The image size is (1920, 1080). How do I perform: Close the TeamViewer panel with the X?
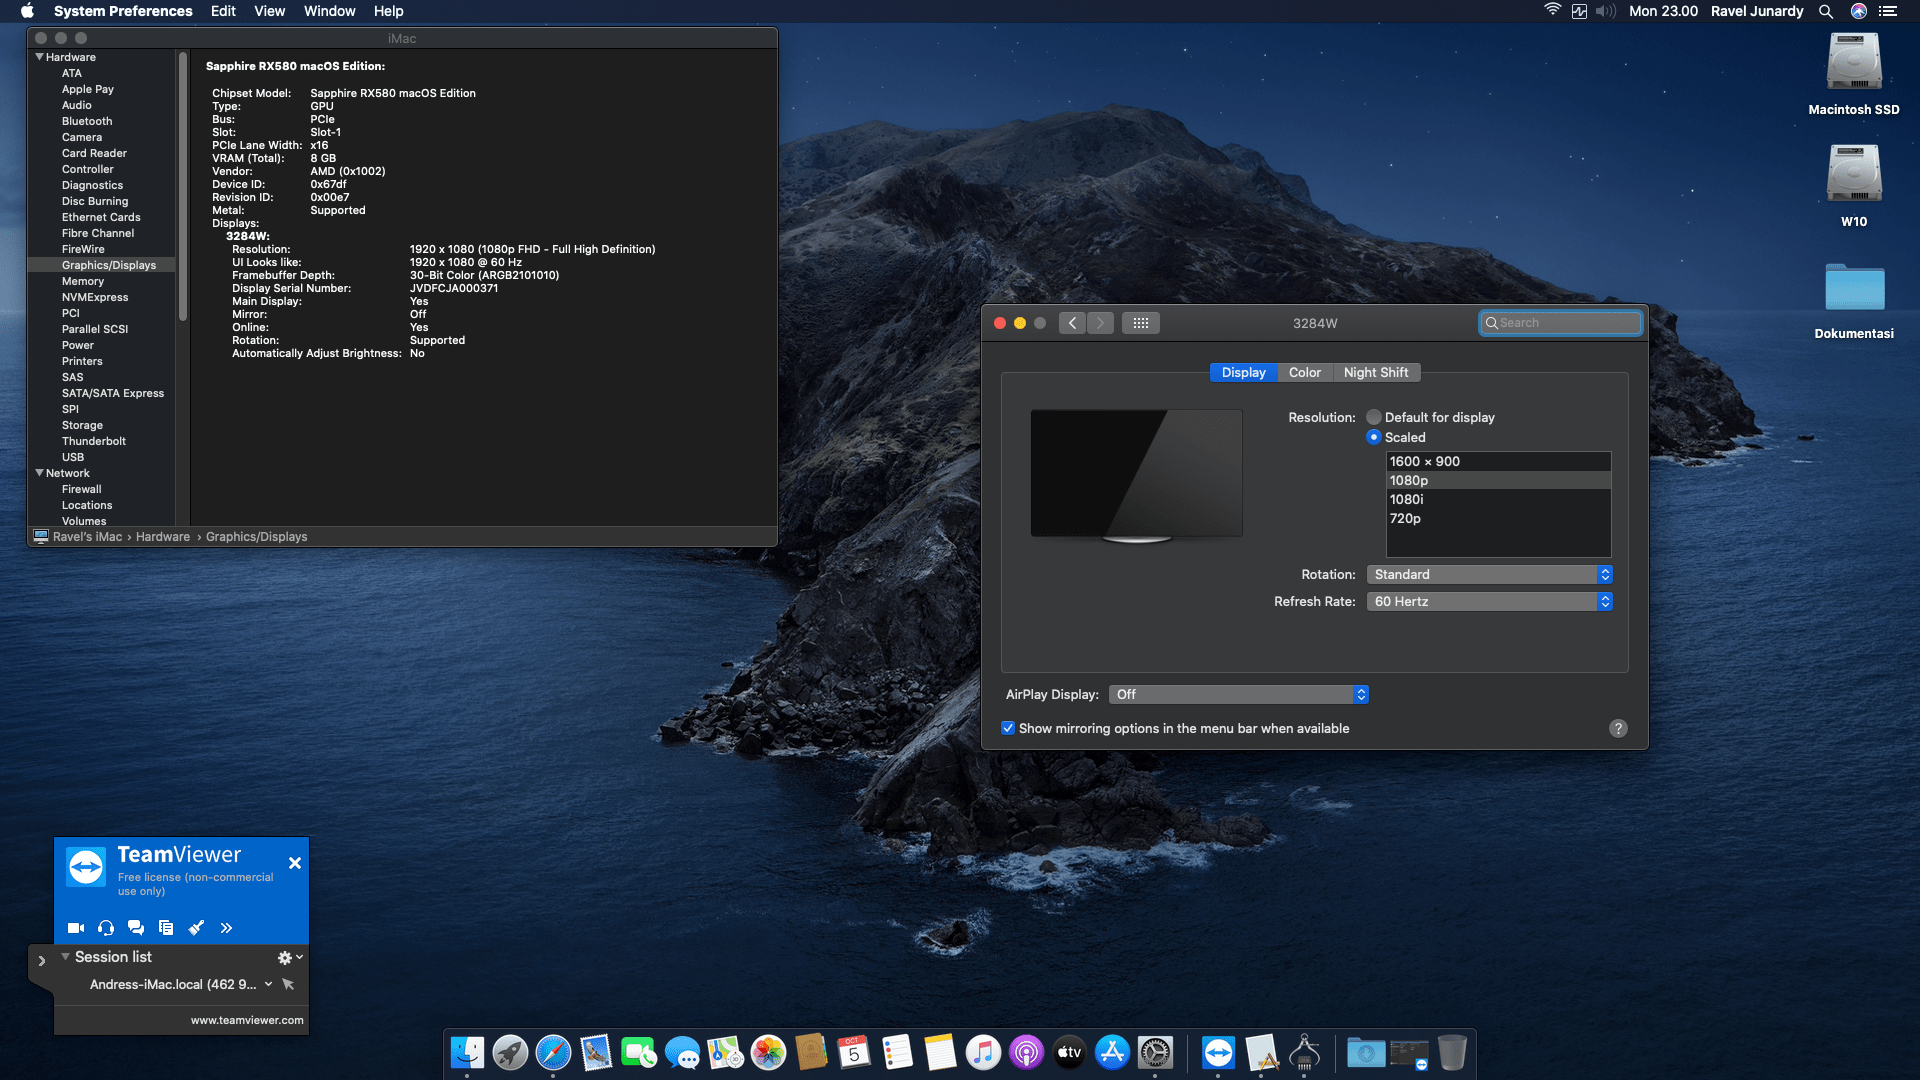[295, 863]
